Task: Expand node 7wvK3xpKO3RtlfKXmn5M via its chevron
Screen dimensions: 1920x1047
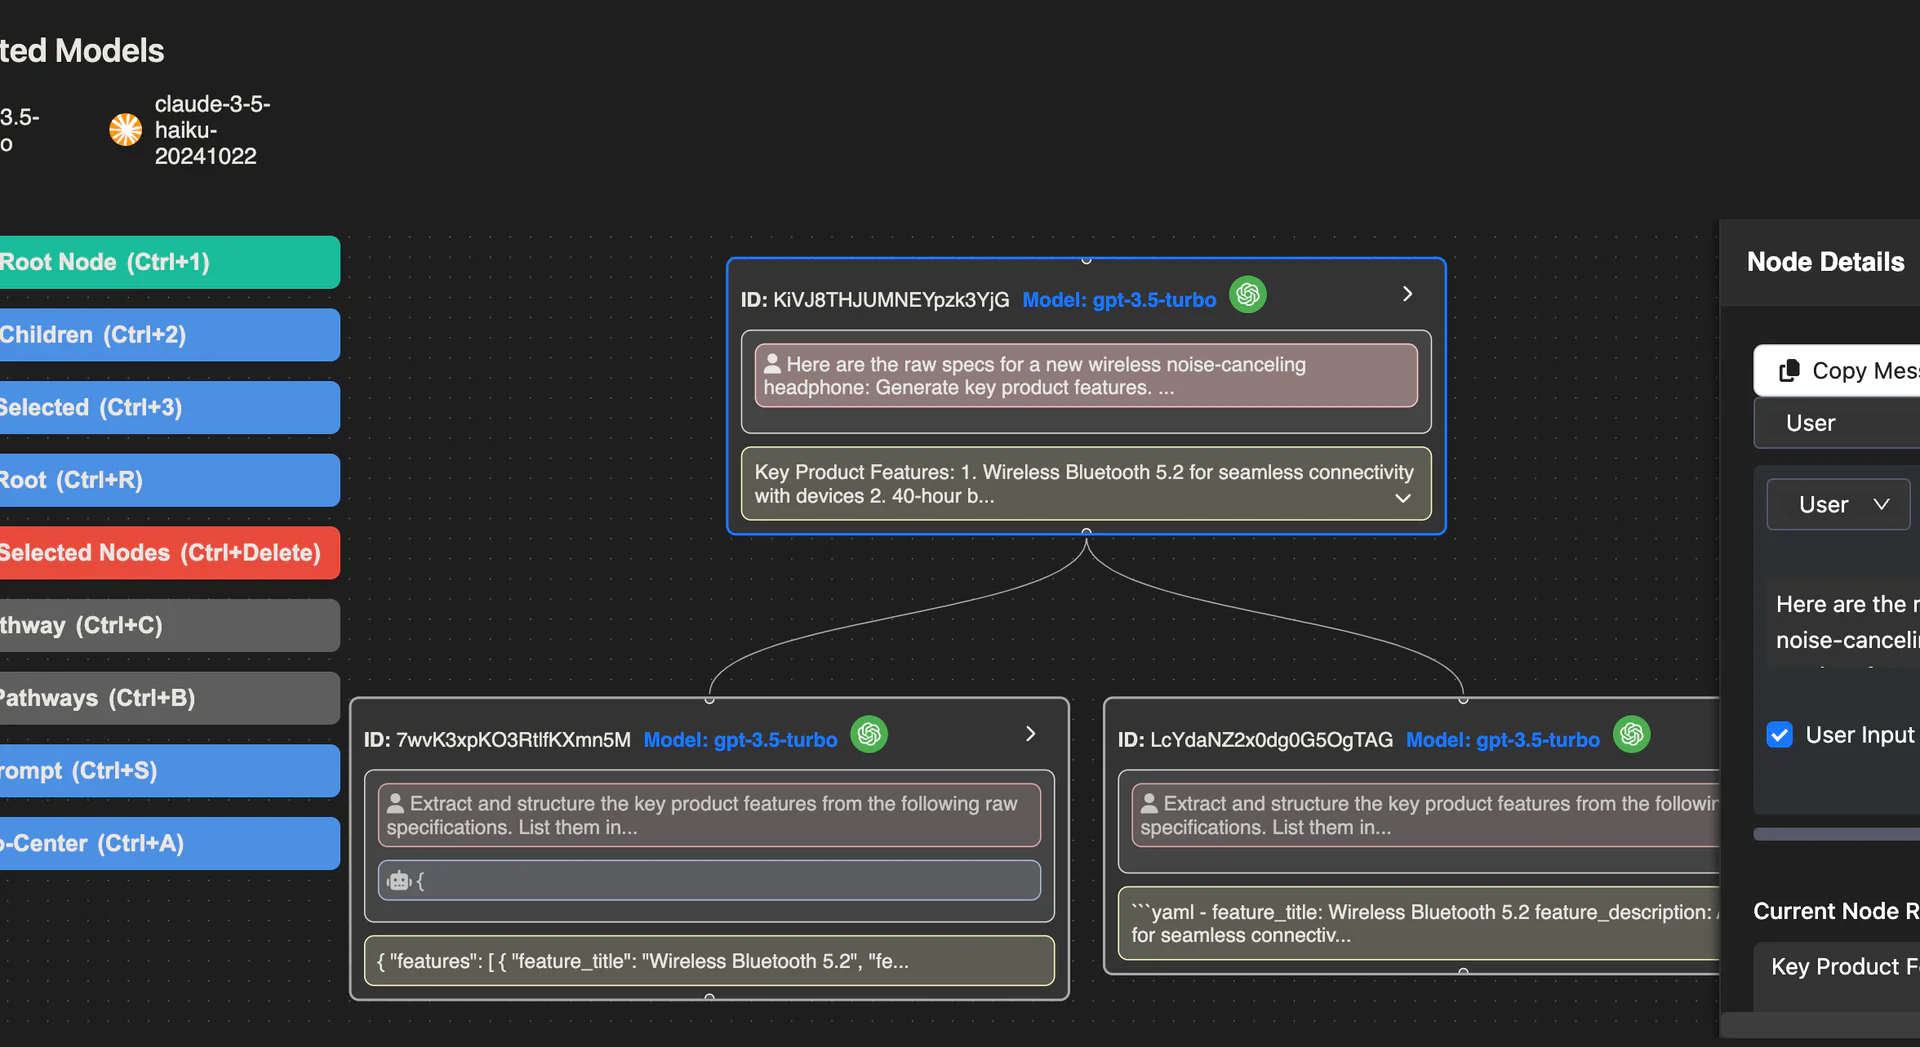Action: pos(1030,733)
